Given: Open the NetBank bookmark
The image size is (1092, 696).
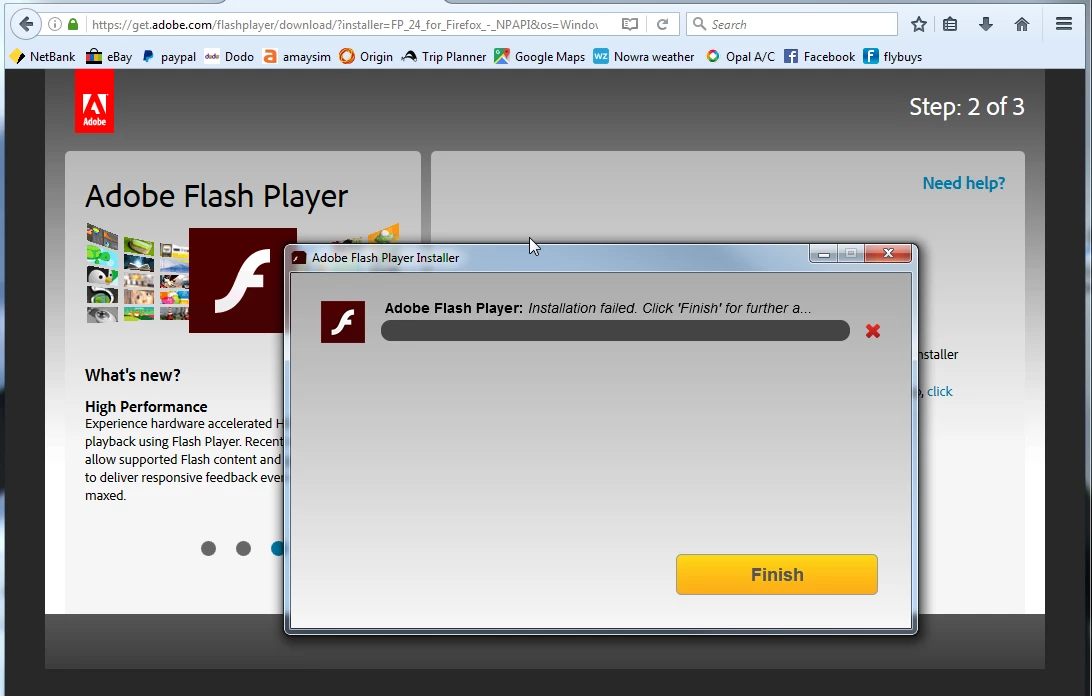Looking at the screenshot, I should point(42,56).
